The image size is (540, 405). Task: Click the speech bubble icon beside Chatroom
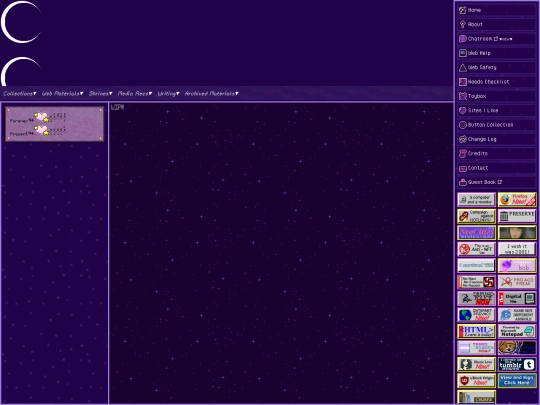[463, 39]
